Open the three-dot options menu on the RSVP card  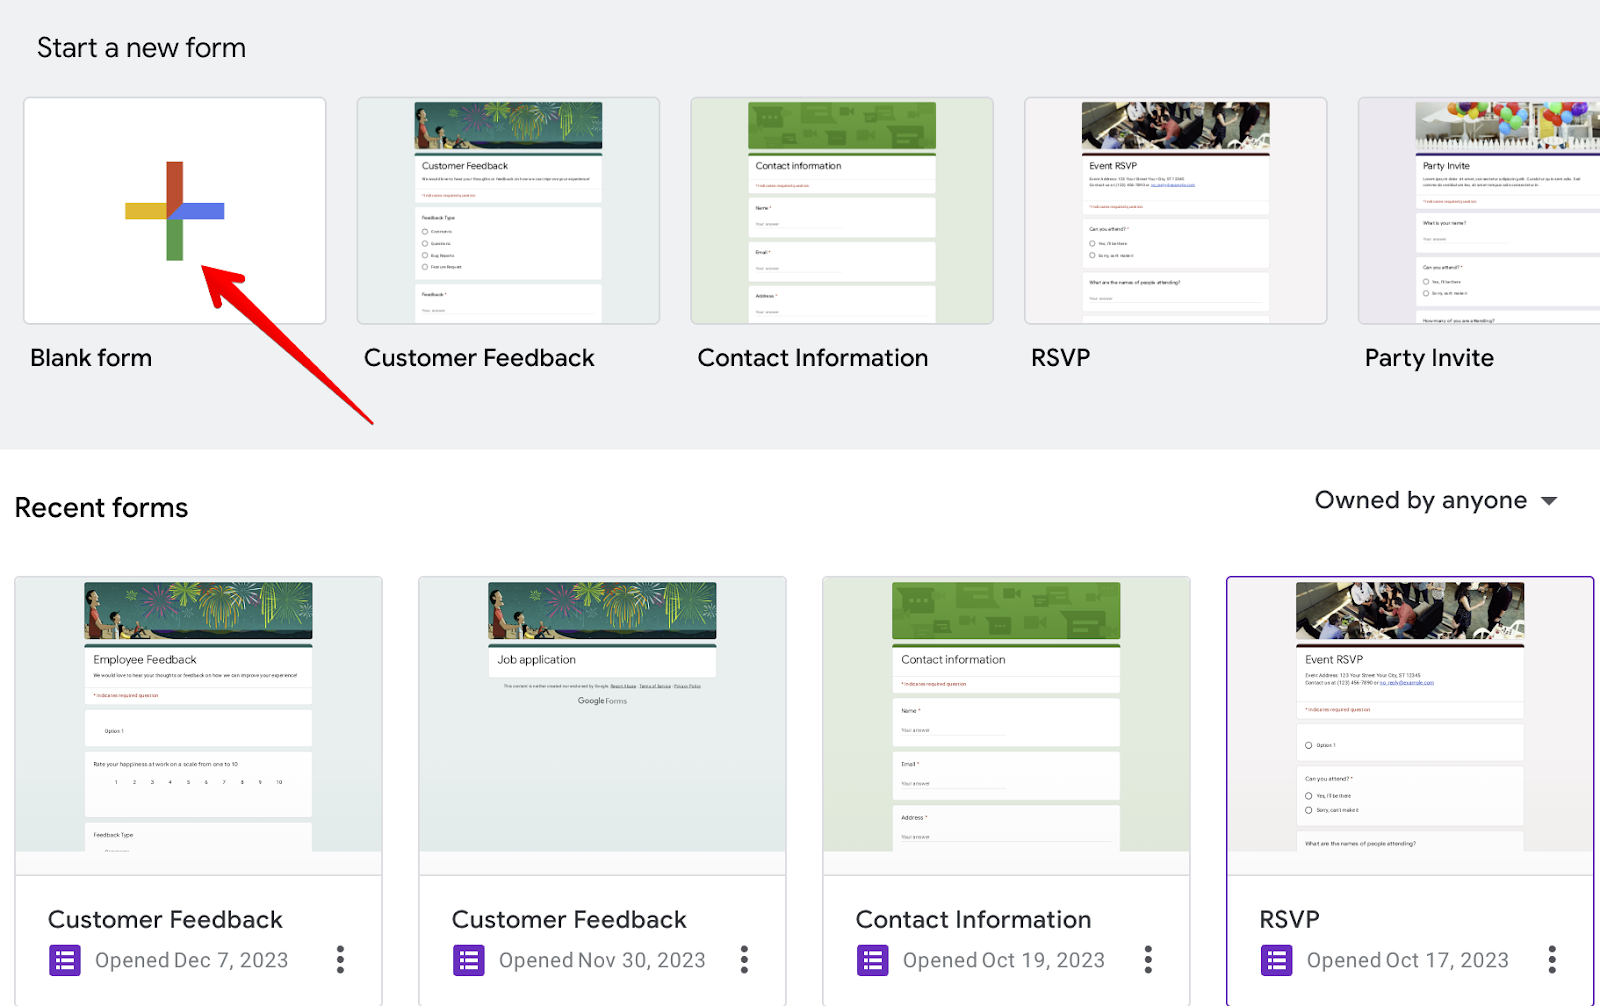1551,959
